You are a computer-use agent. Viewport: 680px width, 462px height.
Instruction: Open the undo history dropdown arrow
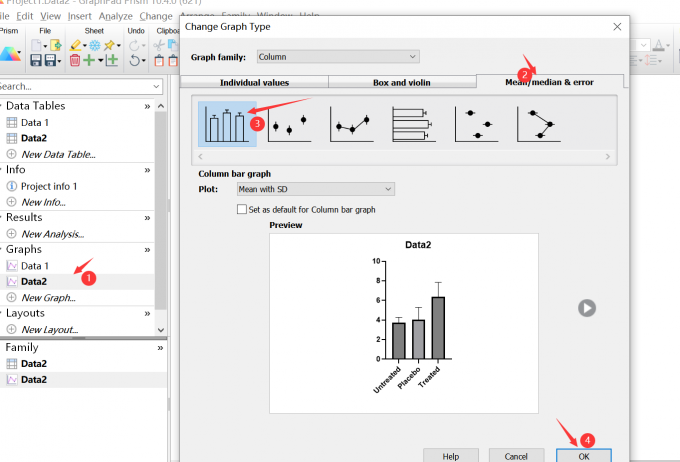coord(144,60)
